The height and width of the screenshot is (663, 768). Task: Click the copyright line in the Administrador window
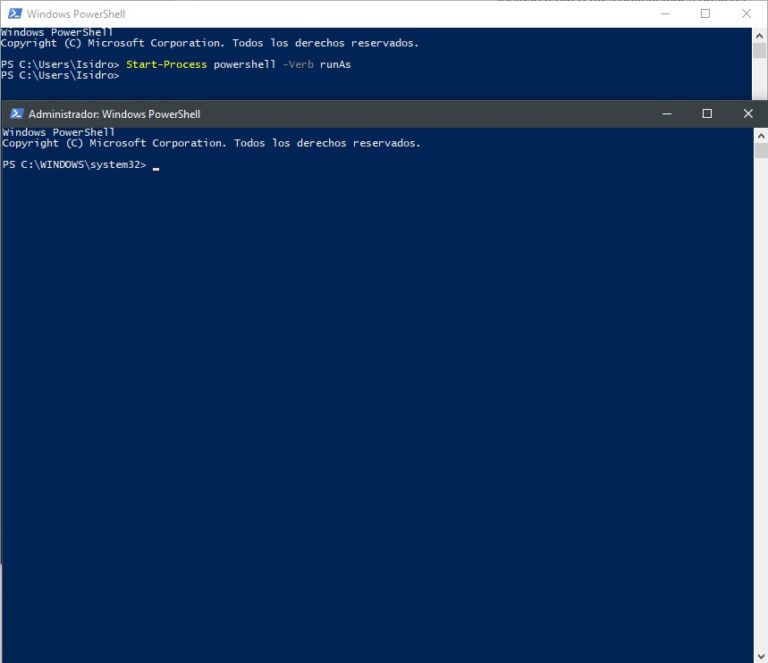tap(211, 143)
